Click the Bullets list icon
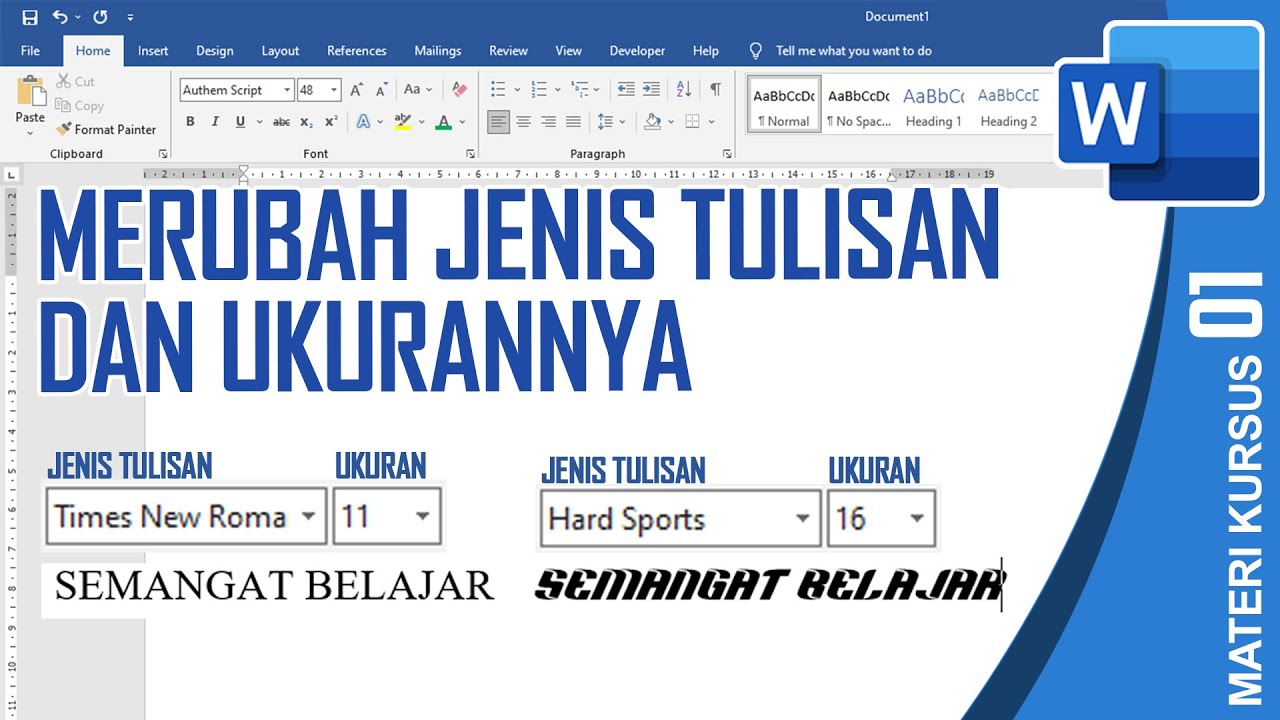Image resolution: width=1280 pixels, height=720 pixels. [x=498, y=90]
